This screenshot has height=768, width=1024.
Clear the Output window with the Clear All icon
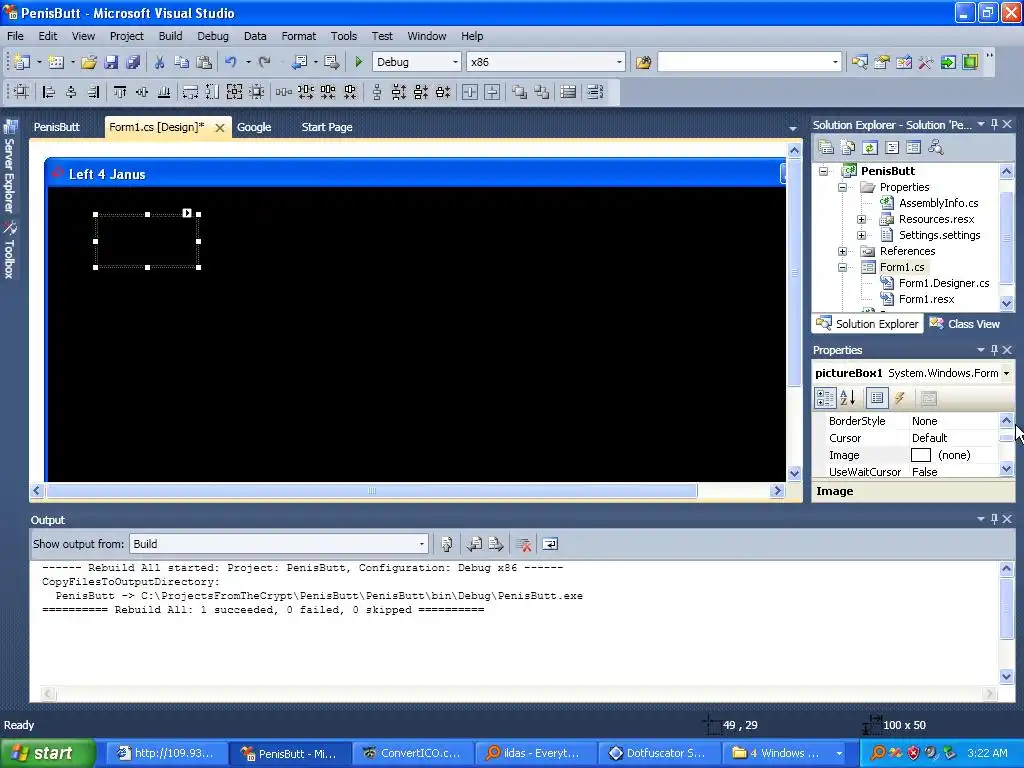[x=523, y=544]
